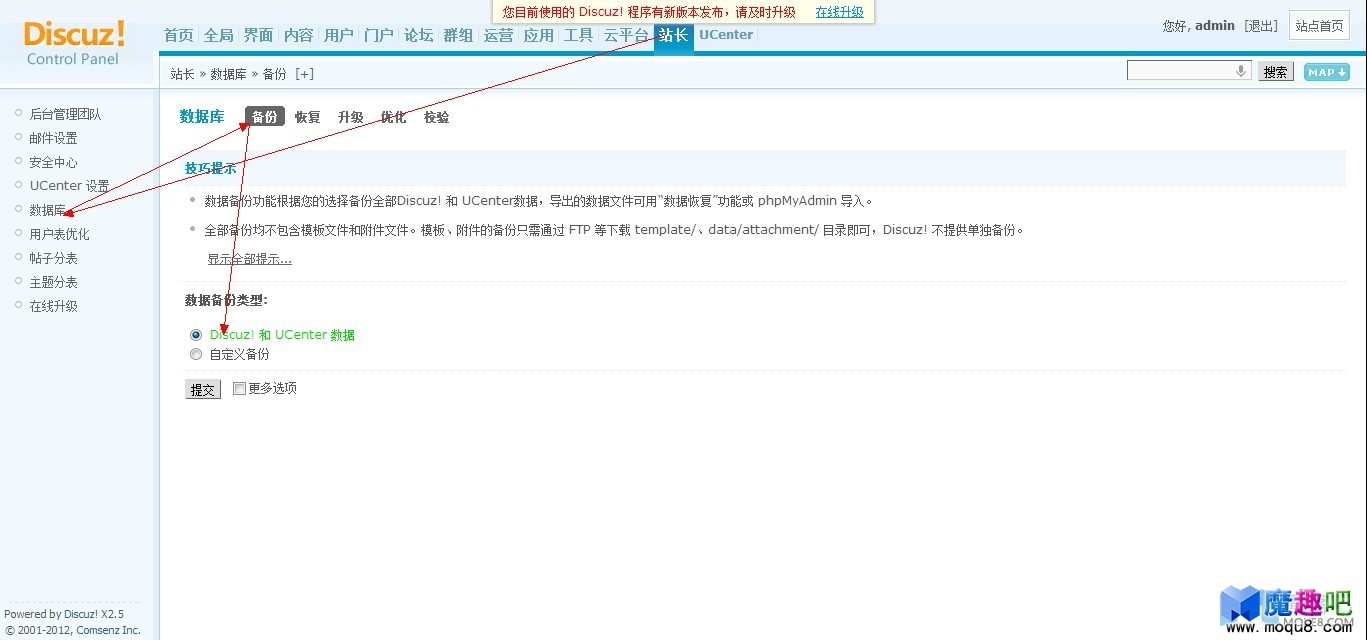Open the Discuz! link in the footer

(81, 614)
